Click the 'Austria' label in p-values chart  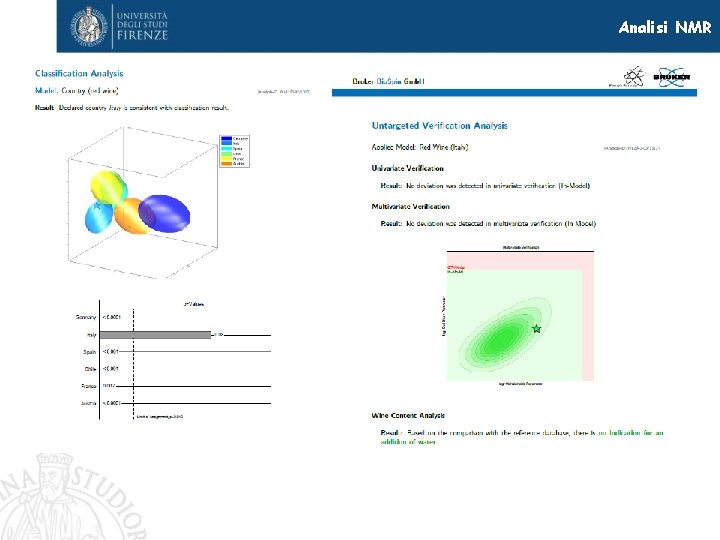88,403
